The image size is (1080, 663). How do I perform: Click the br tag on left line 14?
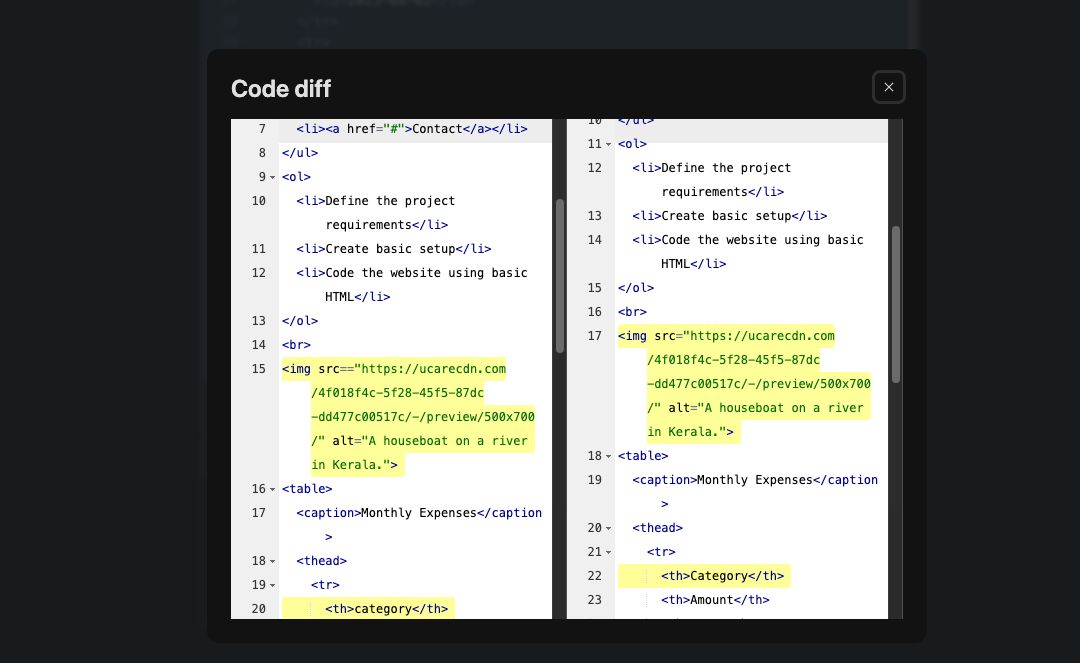tap(296, 345)
